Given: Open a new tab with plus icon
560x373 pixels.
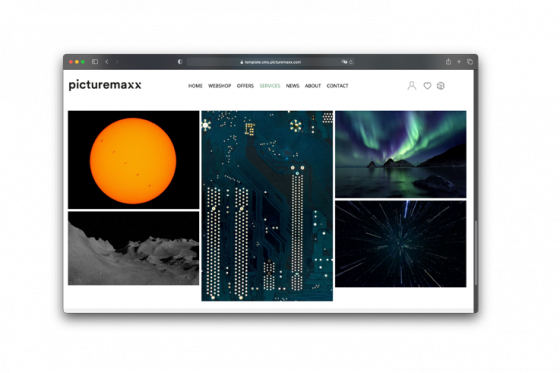Looking at the screenshot, I should pos(459,62).
